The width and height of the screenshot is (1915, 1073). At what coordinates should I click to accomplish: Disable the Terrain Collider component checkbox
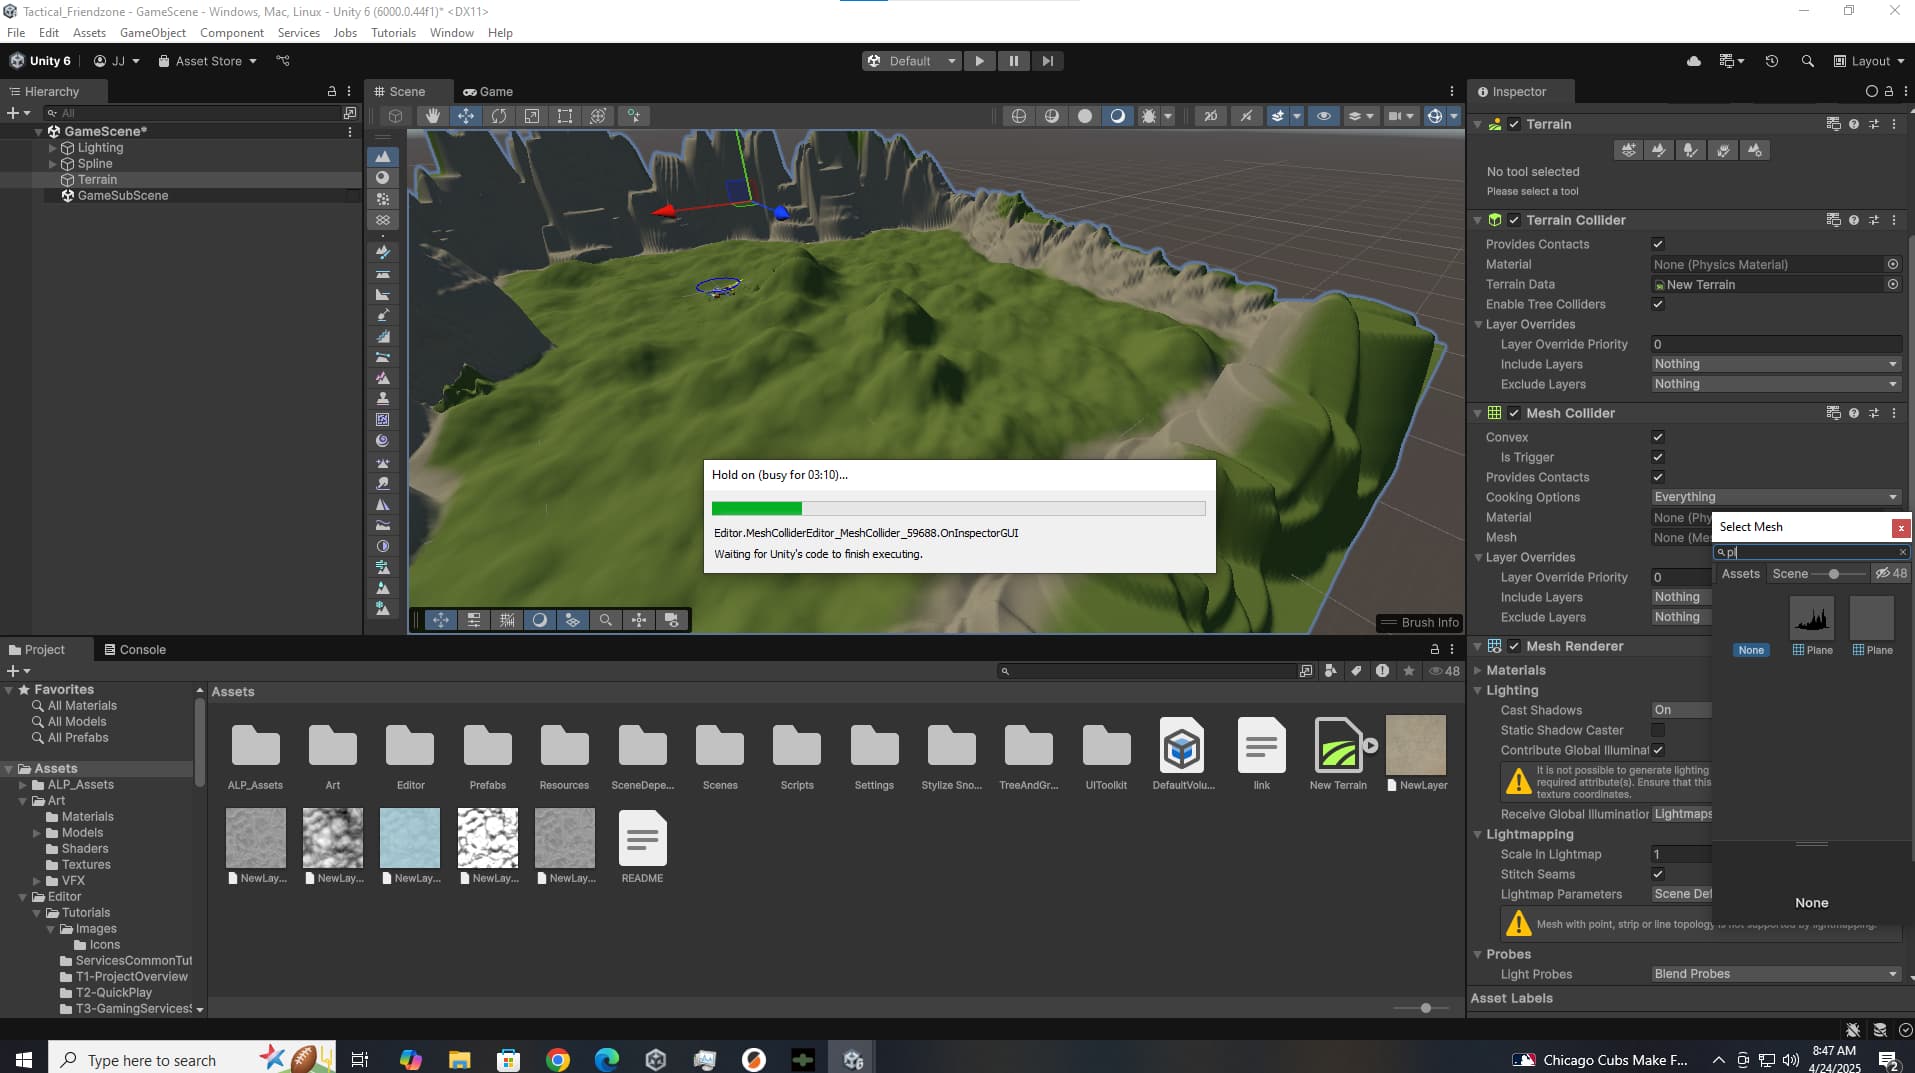click(1515, 220)
